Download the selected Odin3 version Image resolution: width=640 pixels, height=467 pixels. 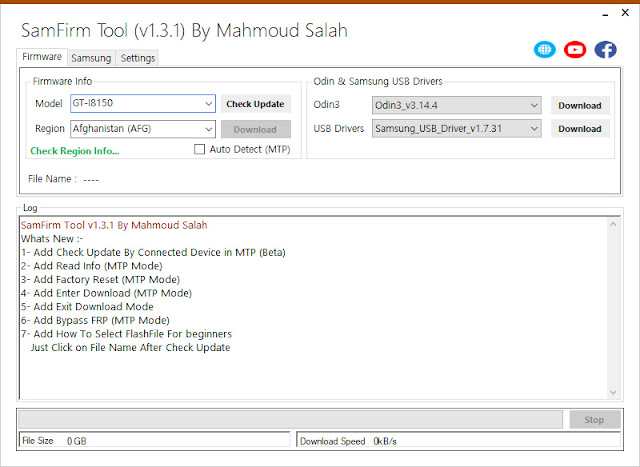(580, 106)
